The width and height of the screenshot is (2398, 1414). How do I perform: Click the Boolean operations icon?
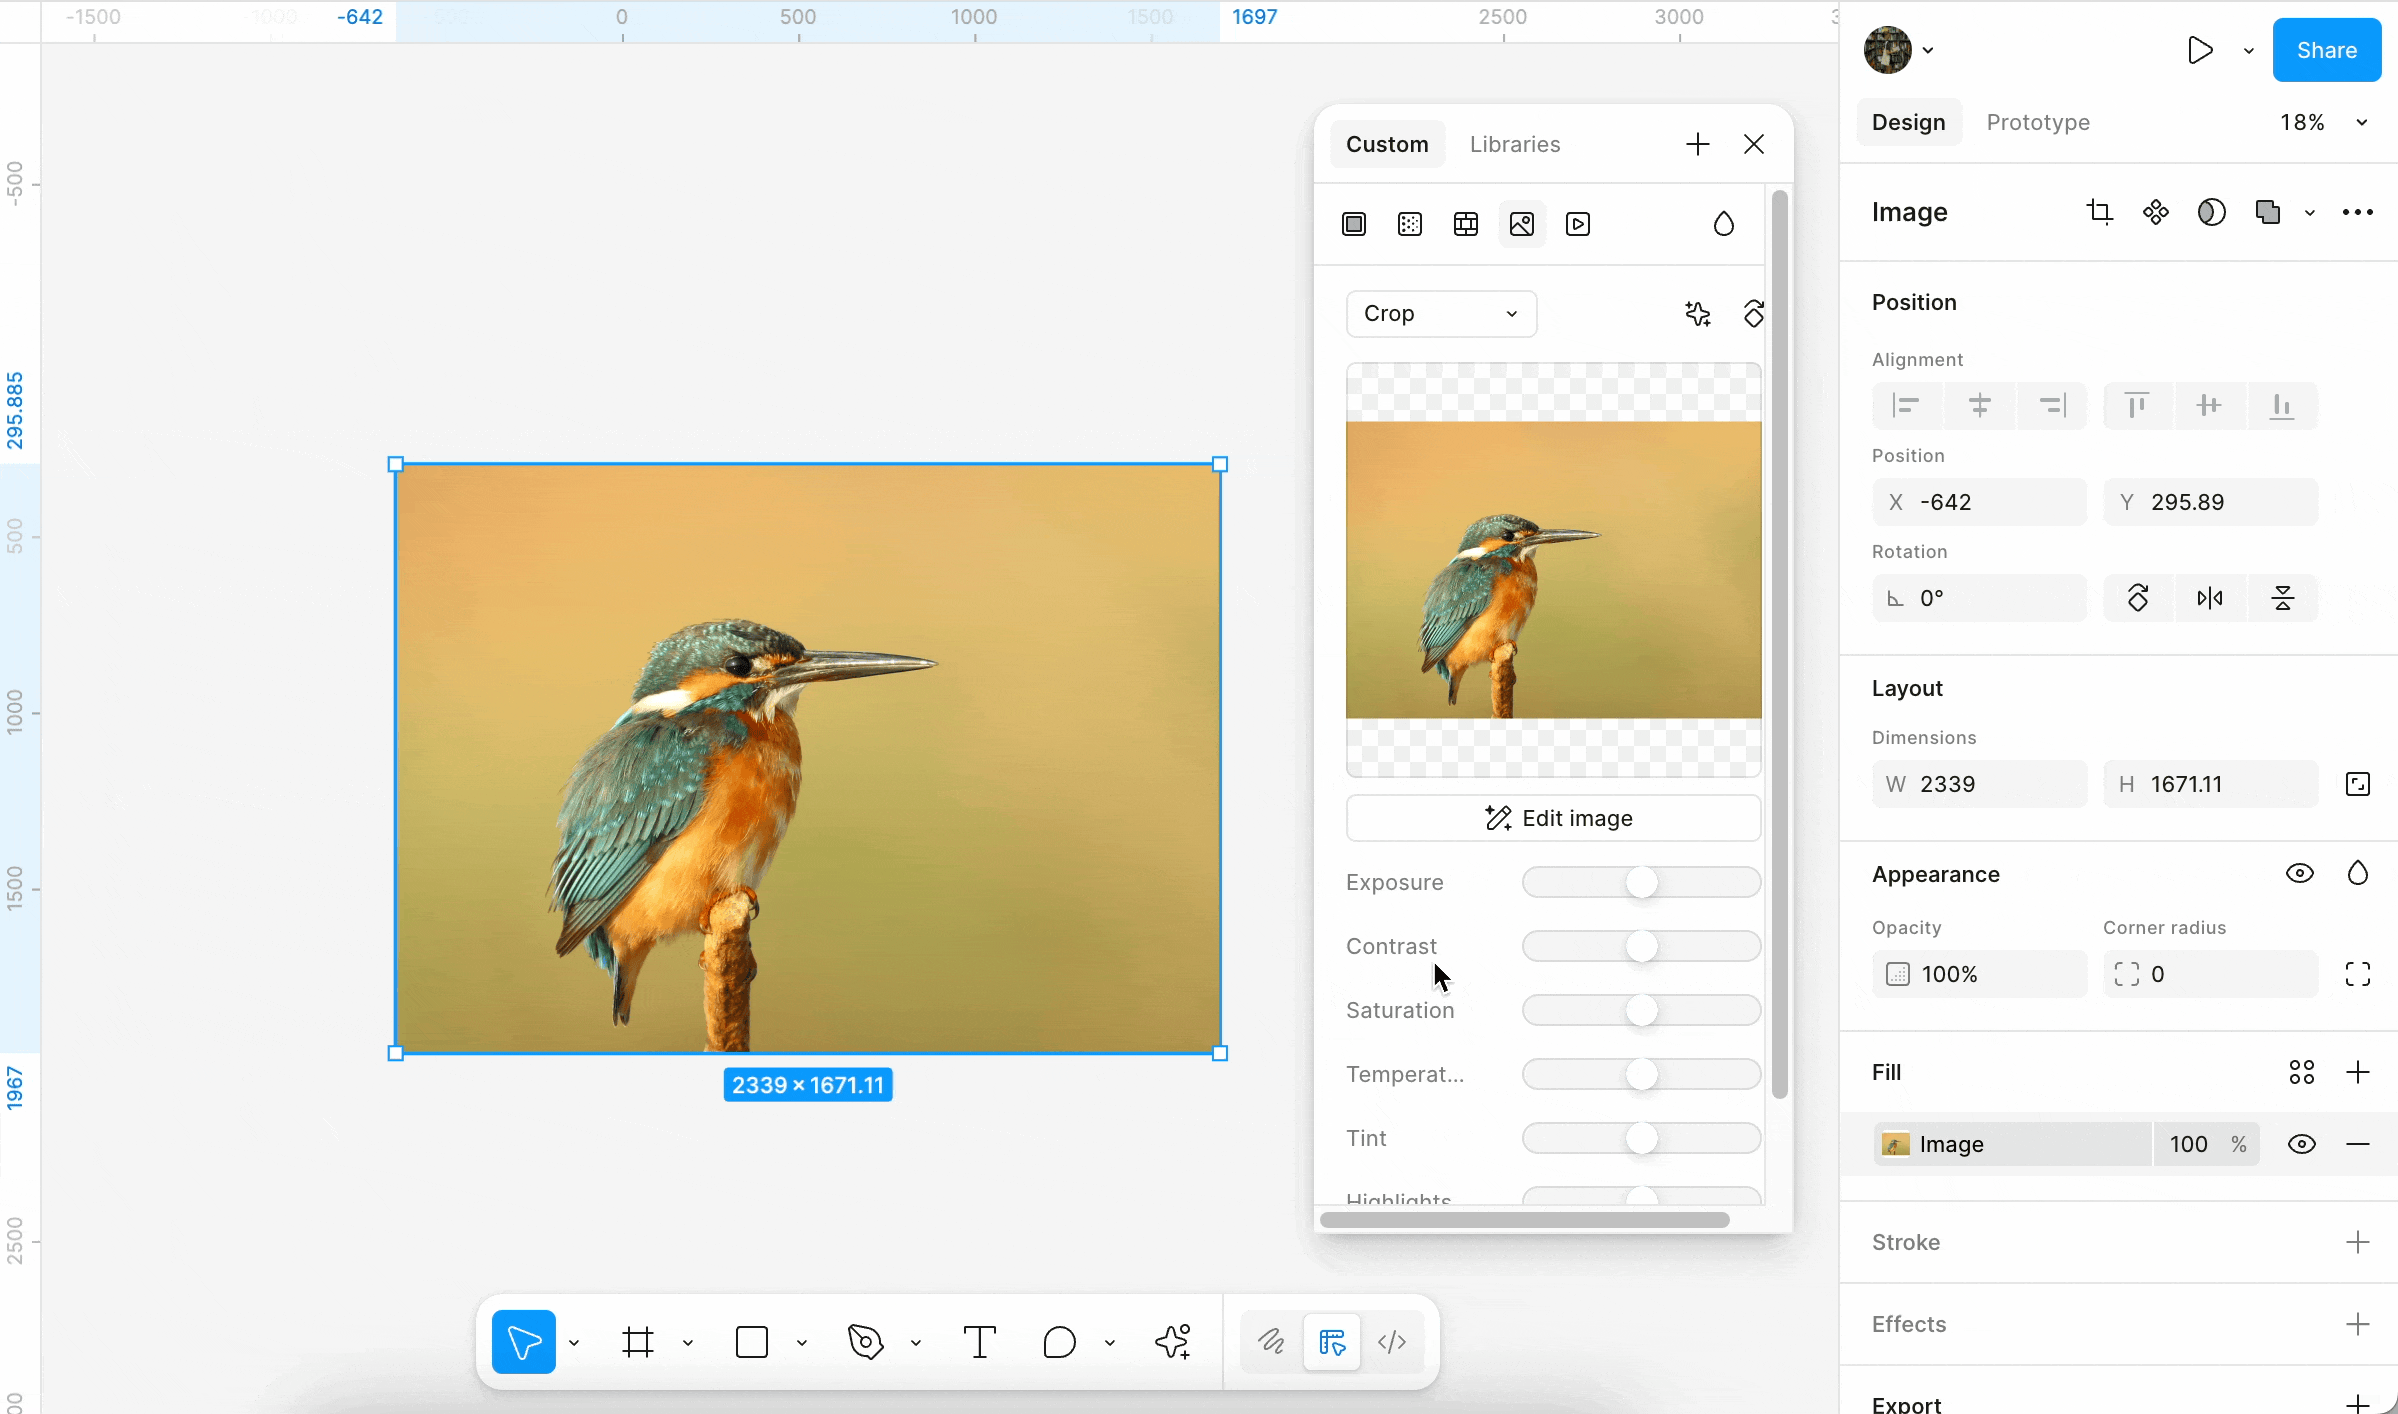[2268, 212]
